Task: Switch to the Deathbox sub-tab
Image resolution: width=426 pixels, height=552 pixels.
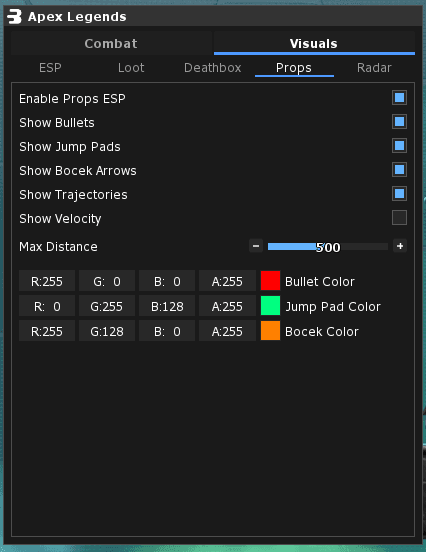Action: click(x=213, y=68)
